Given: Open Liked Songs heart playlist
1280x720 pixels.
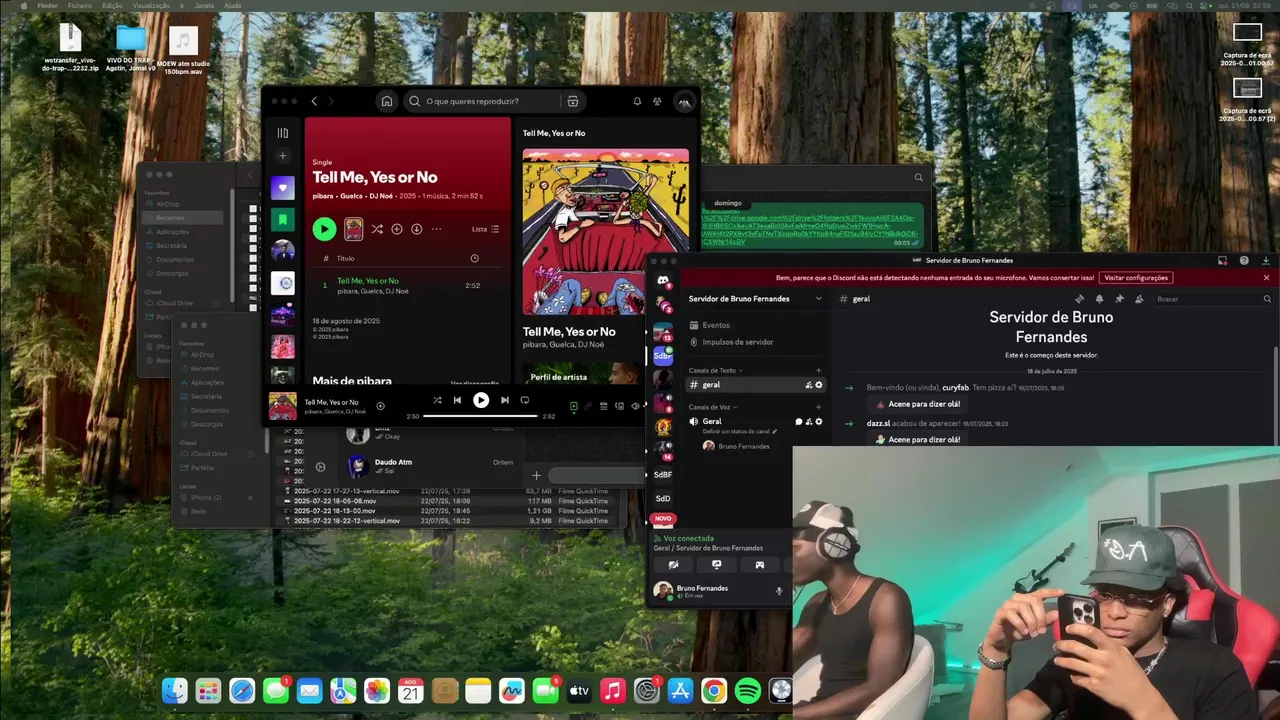Looking at the screenshot, I should (x=283, y=187).
